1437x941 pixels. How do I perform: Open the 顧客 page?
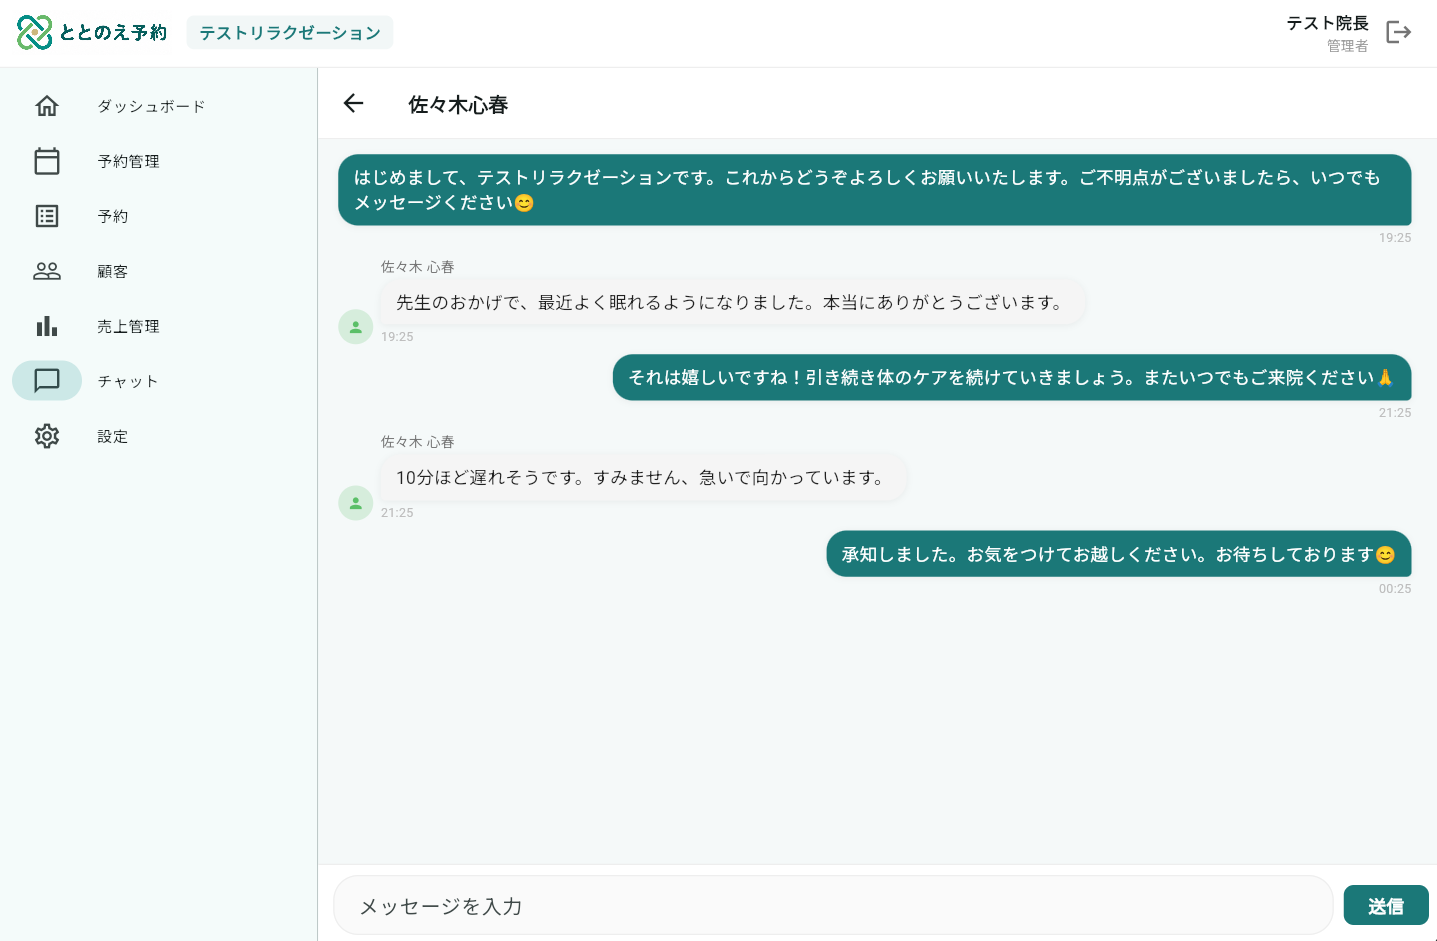(113, 271)
